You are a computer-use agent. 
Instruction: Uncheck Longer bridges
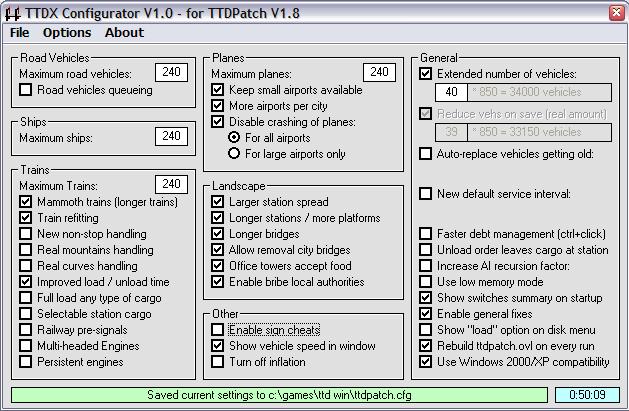coord(217,233)
